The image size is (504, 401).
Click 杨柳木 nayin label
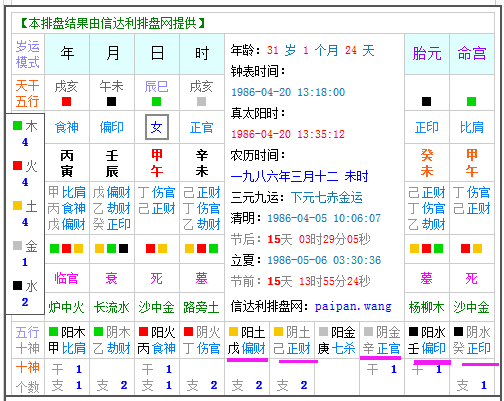pyautogui.click(x=426, y=307)
